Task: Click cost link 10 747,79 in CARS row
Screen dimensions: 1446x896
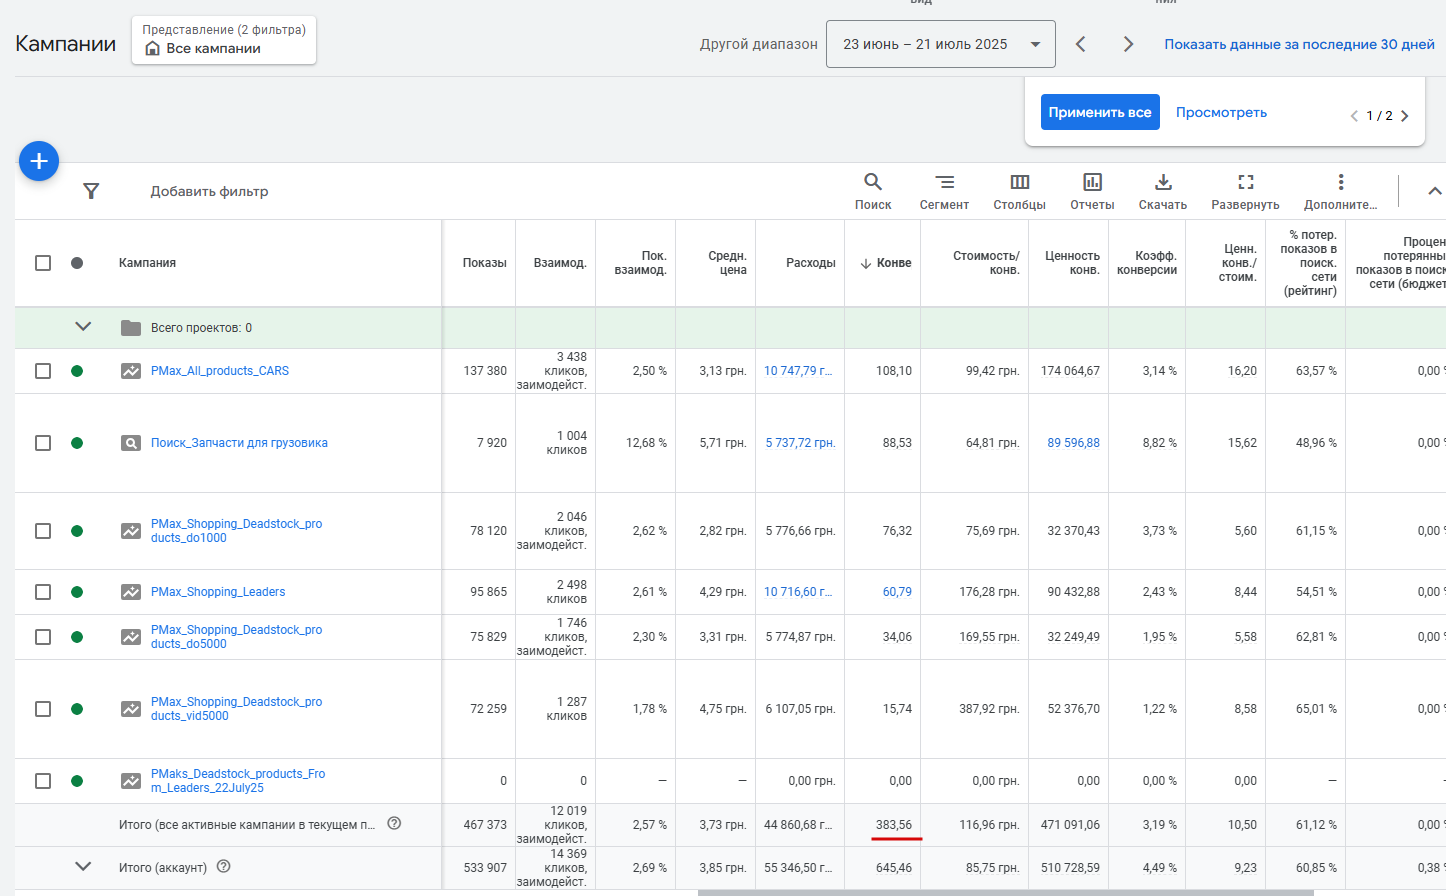Action: coord(798,371)
